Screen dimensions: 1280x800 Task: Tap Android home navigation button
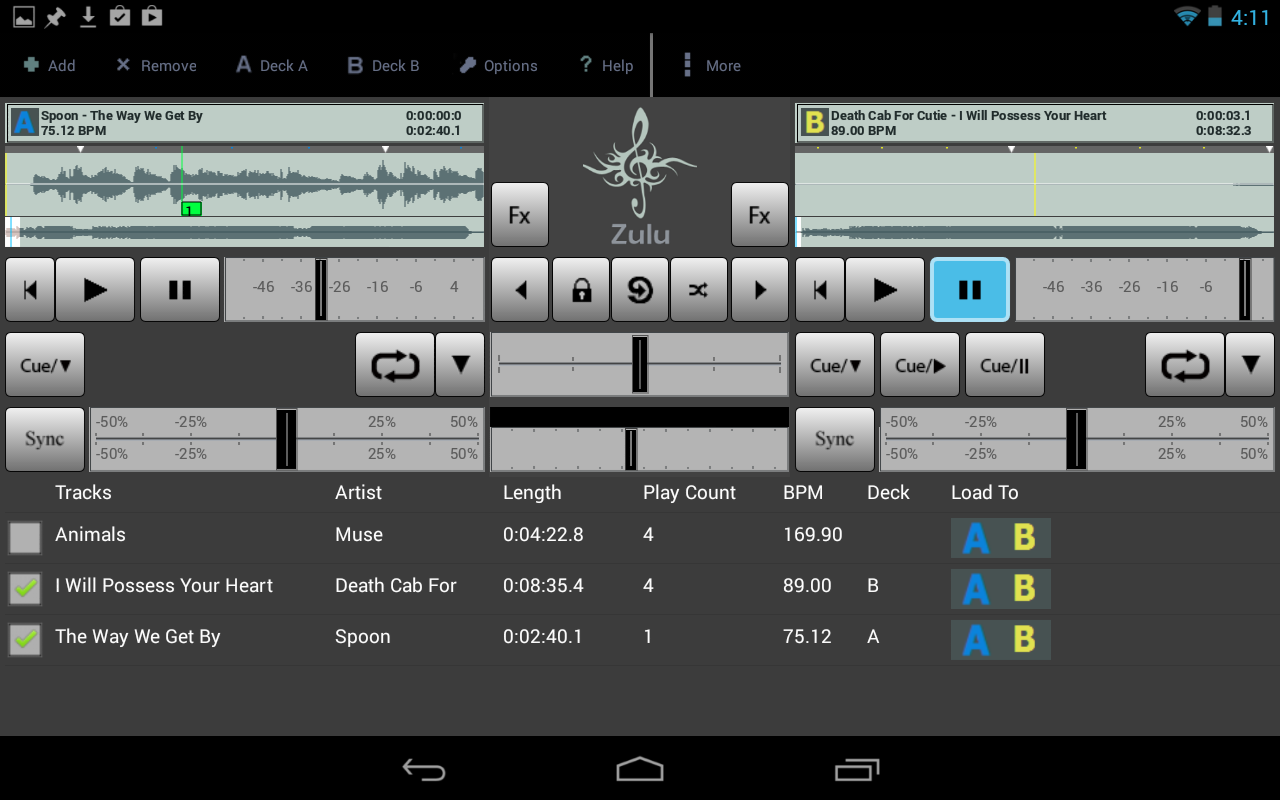click(x=640, y=769)
